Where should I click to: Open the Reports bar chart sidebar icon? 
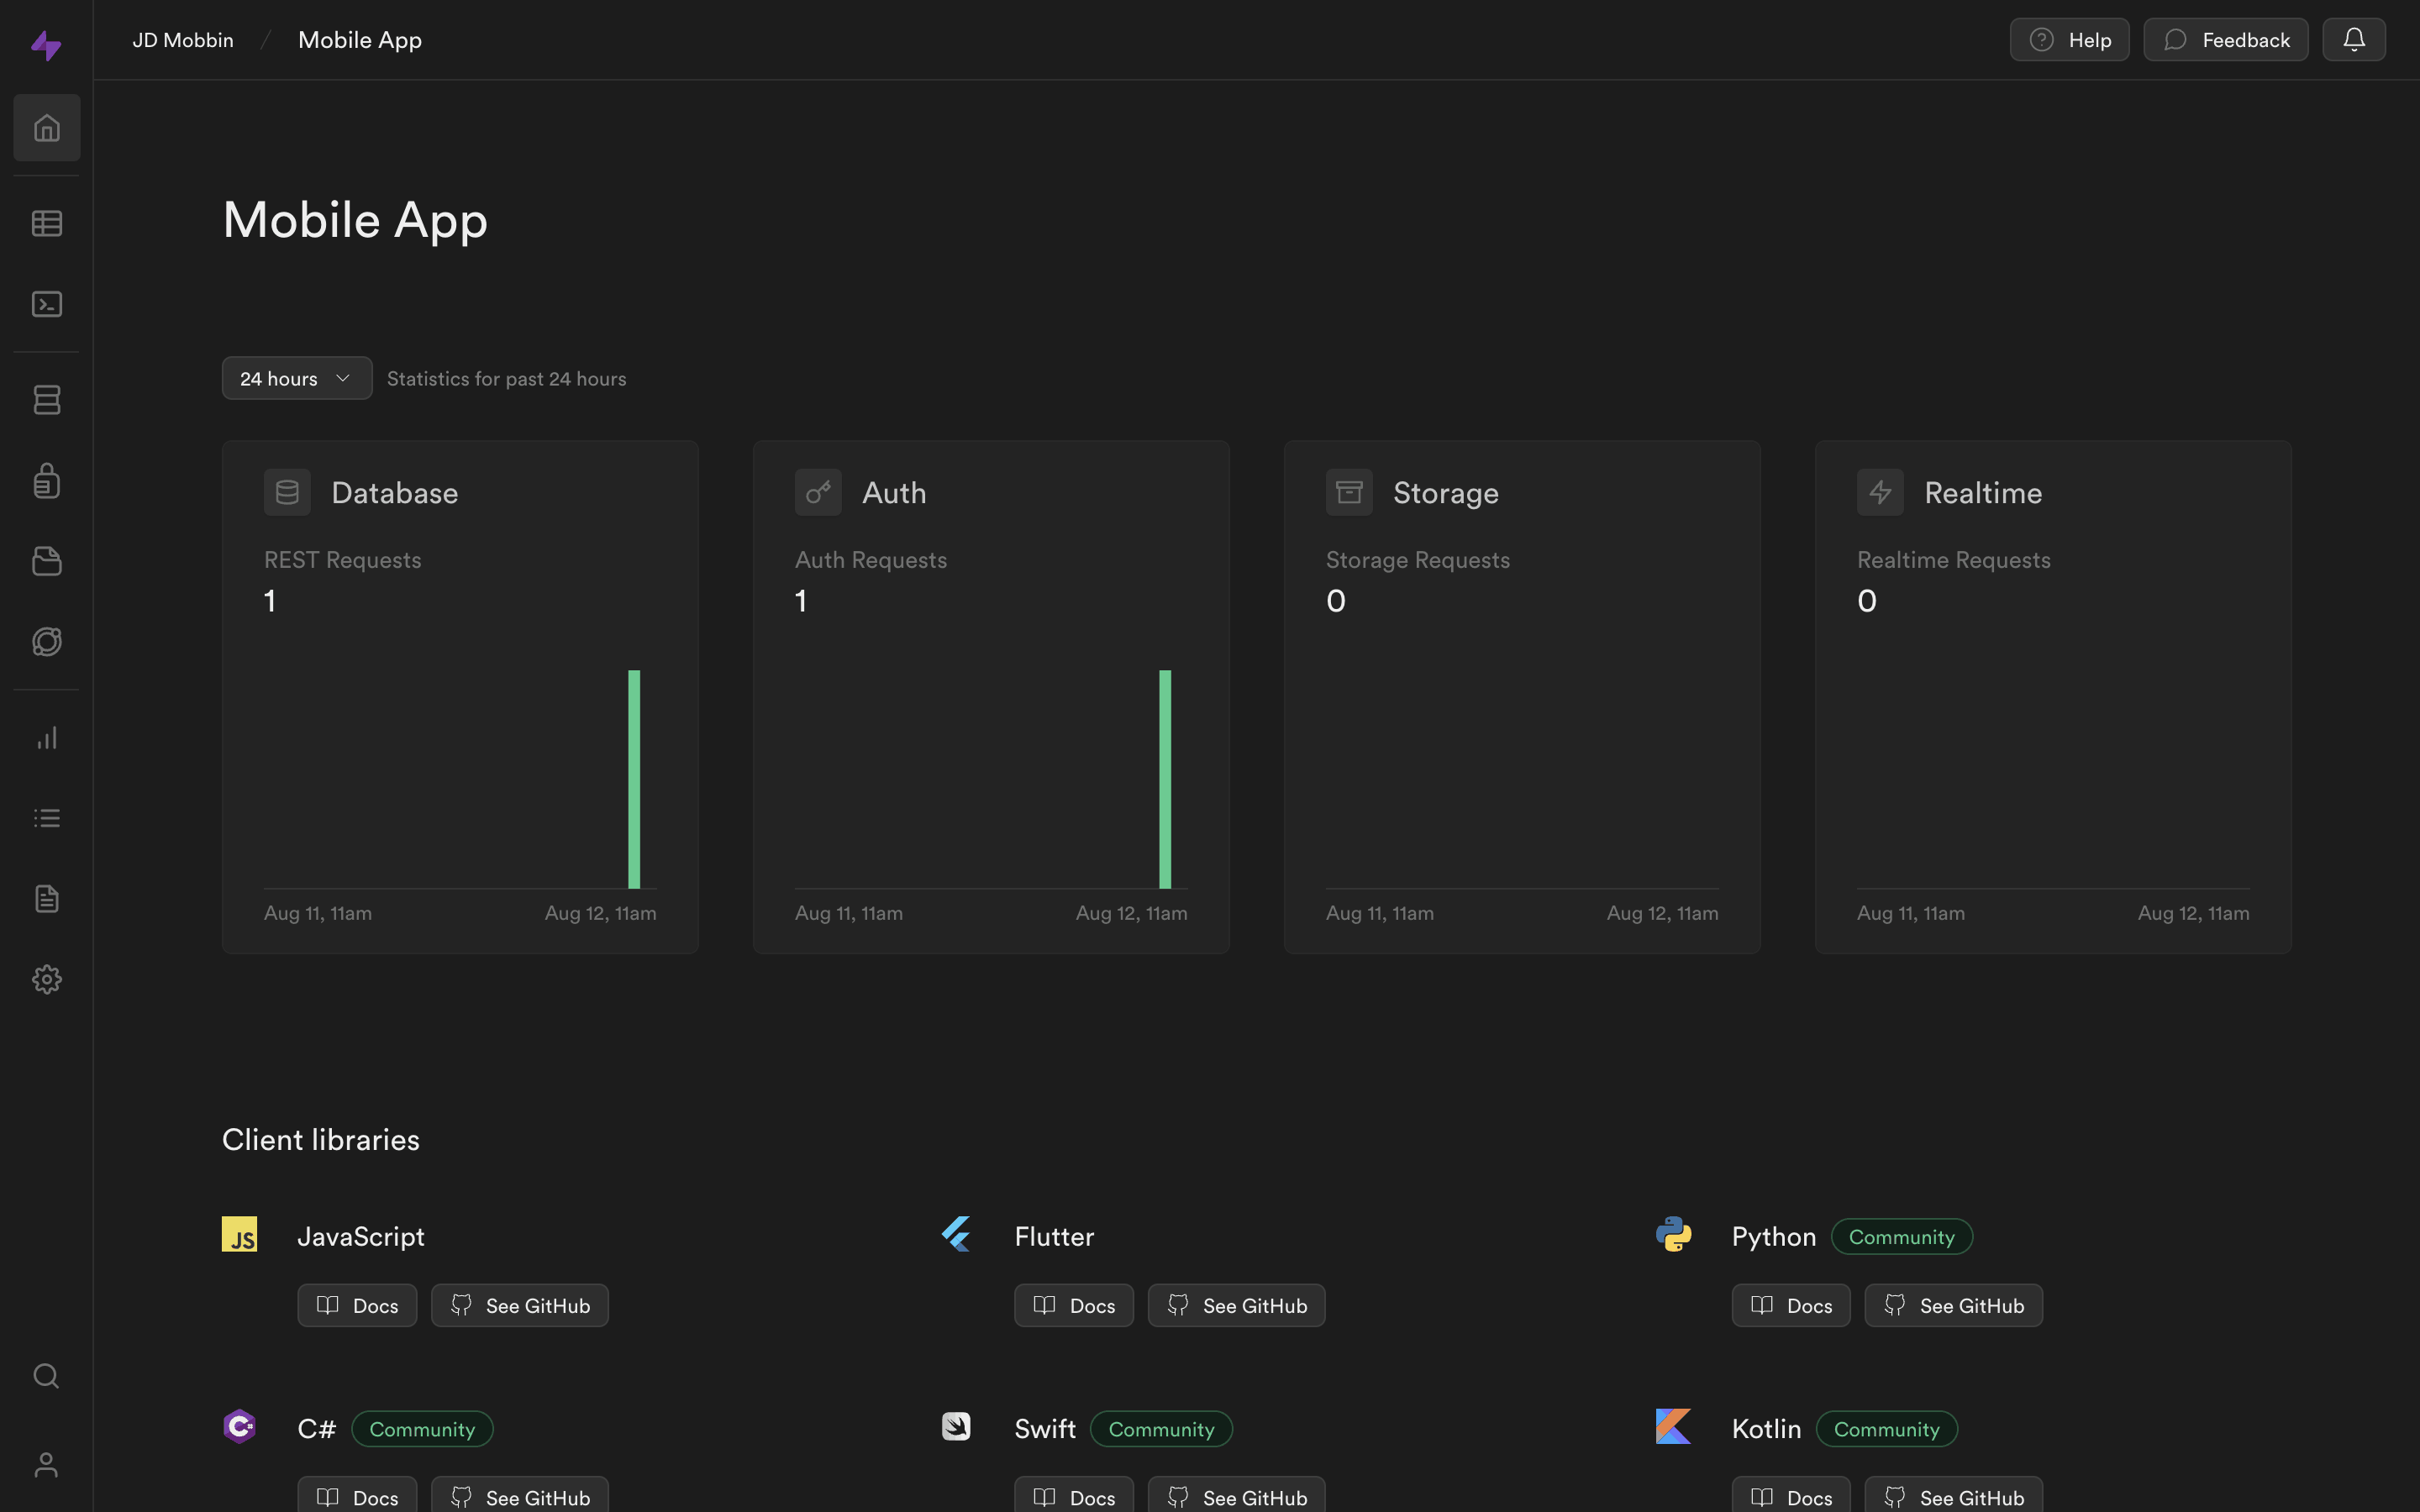[x=46, y=738]
